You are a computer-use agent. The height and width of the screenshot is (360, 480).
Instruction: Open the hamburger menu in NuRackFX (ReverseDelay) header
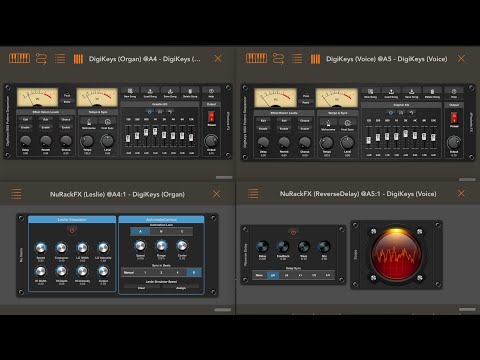click(253, 193)
